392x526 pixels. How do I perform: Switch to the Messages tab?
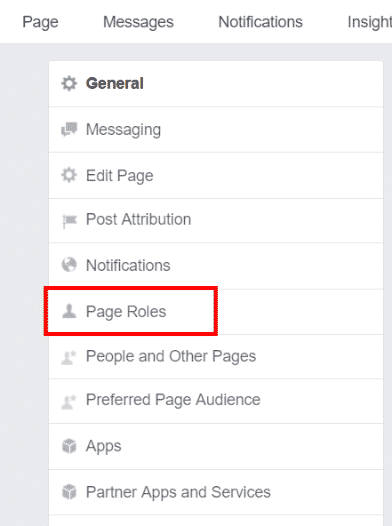(138, 22)
